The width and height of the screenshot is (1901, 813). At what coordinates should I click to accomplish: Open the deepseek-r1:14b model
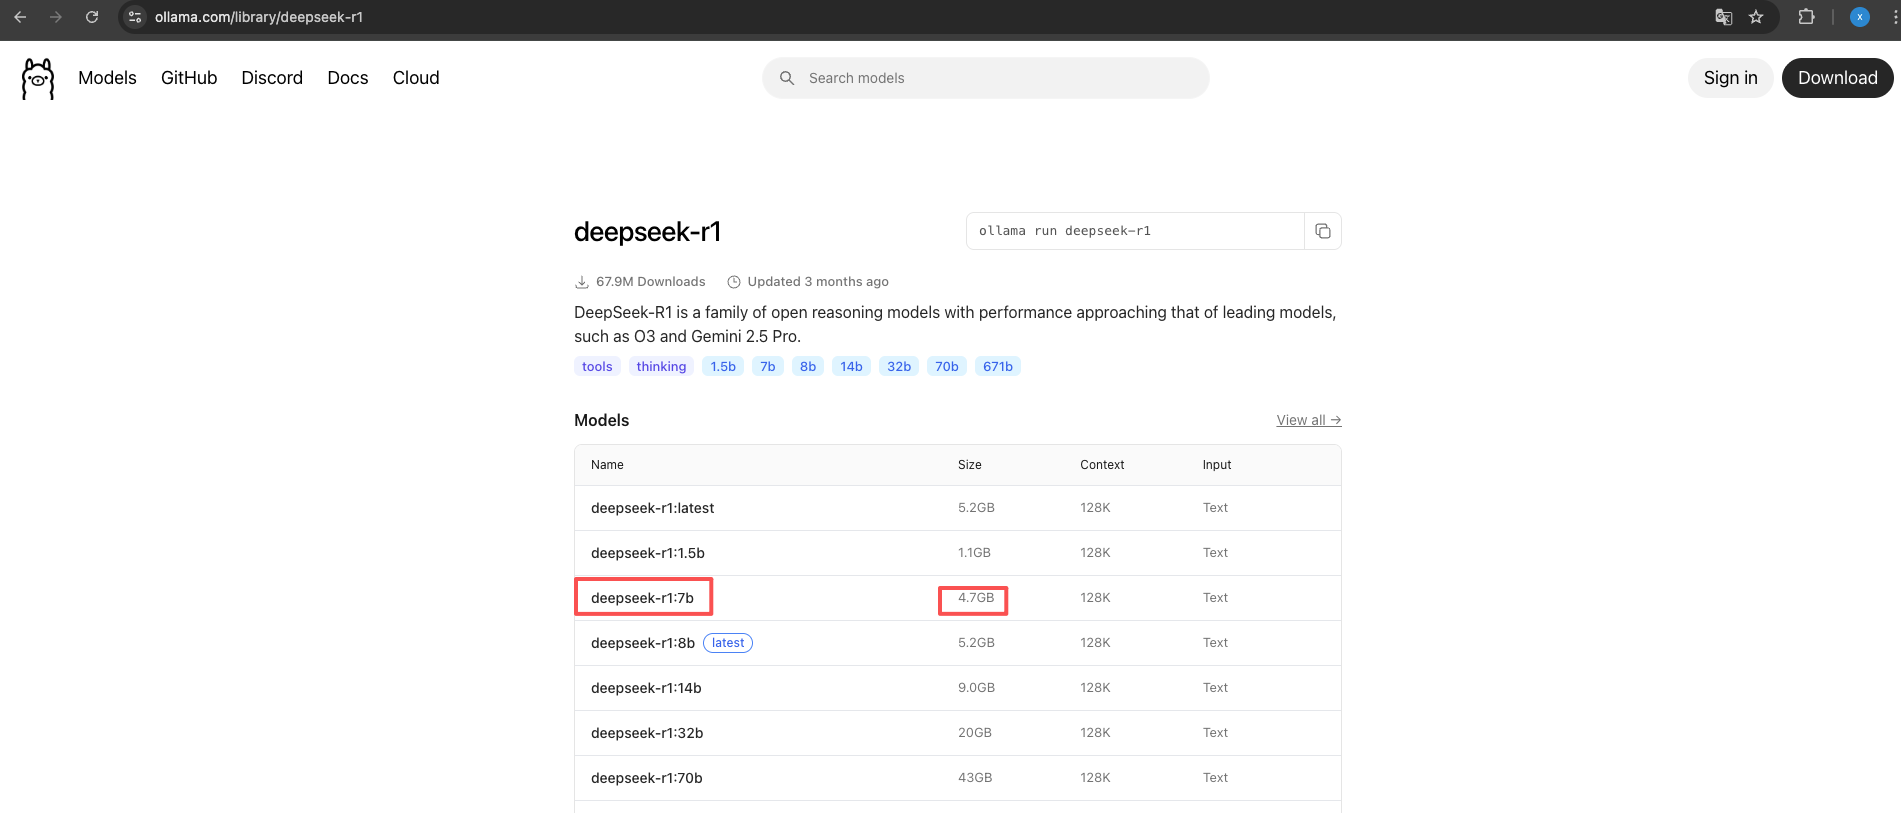(x=646, y=688)
